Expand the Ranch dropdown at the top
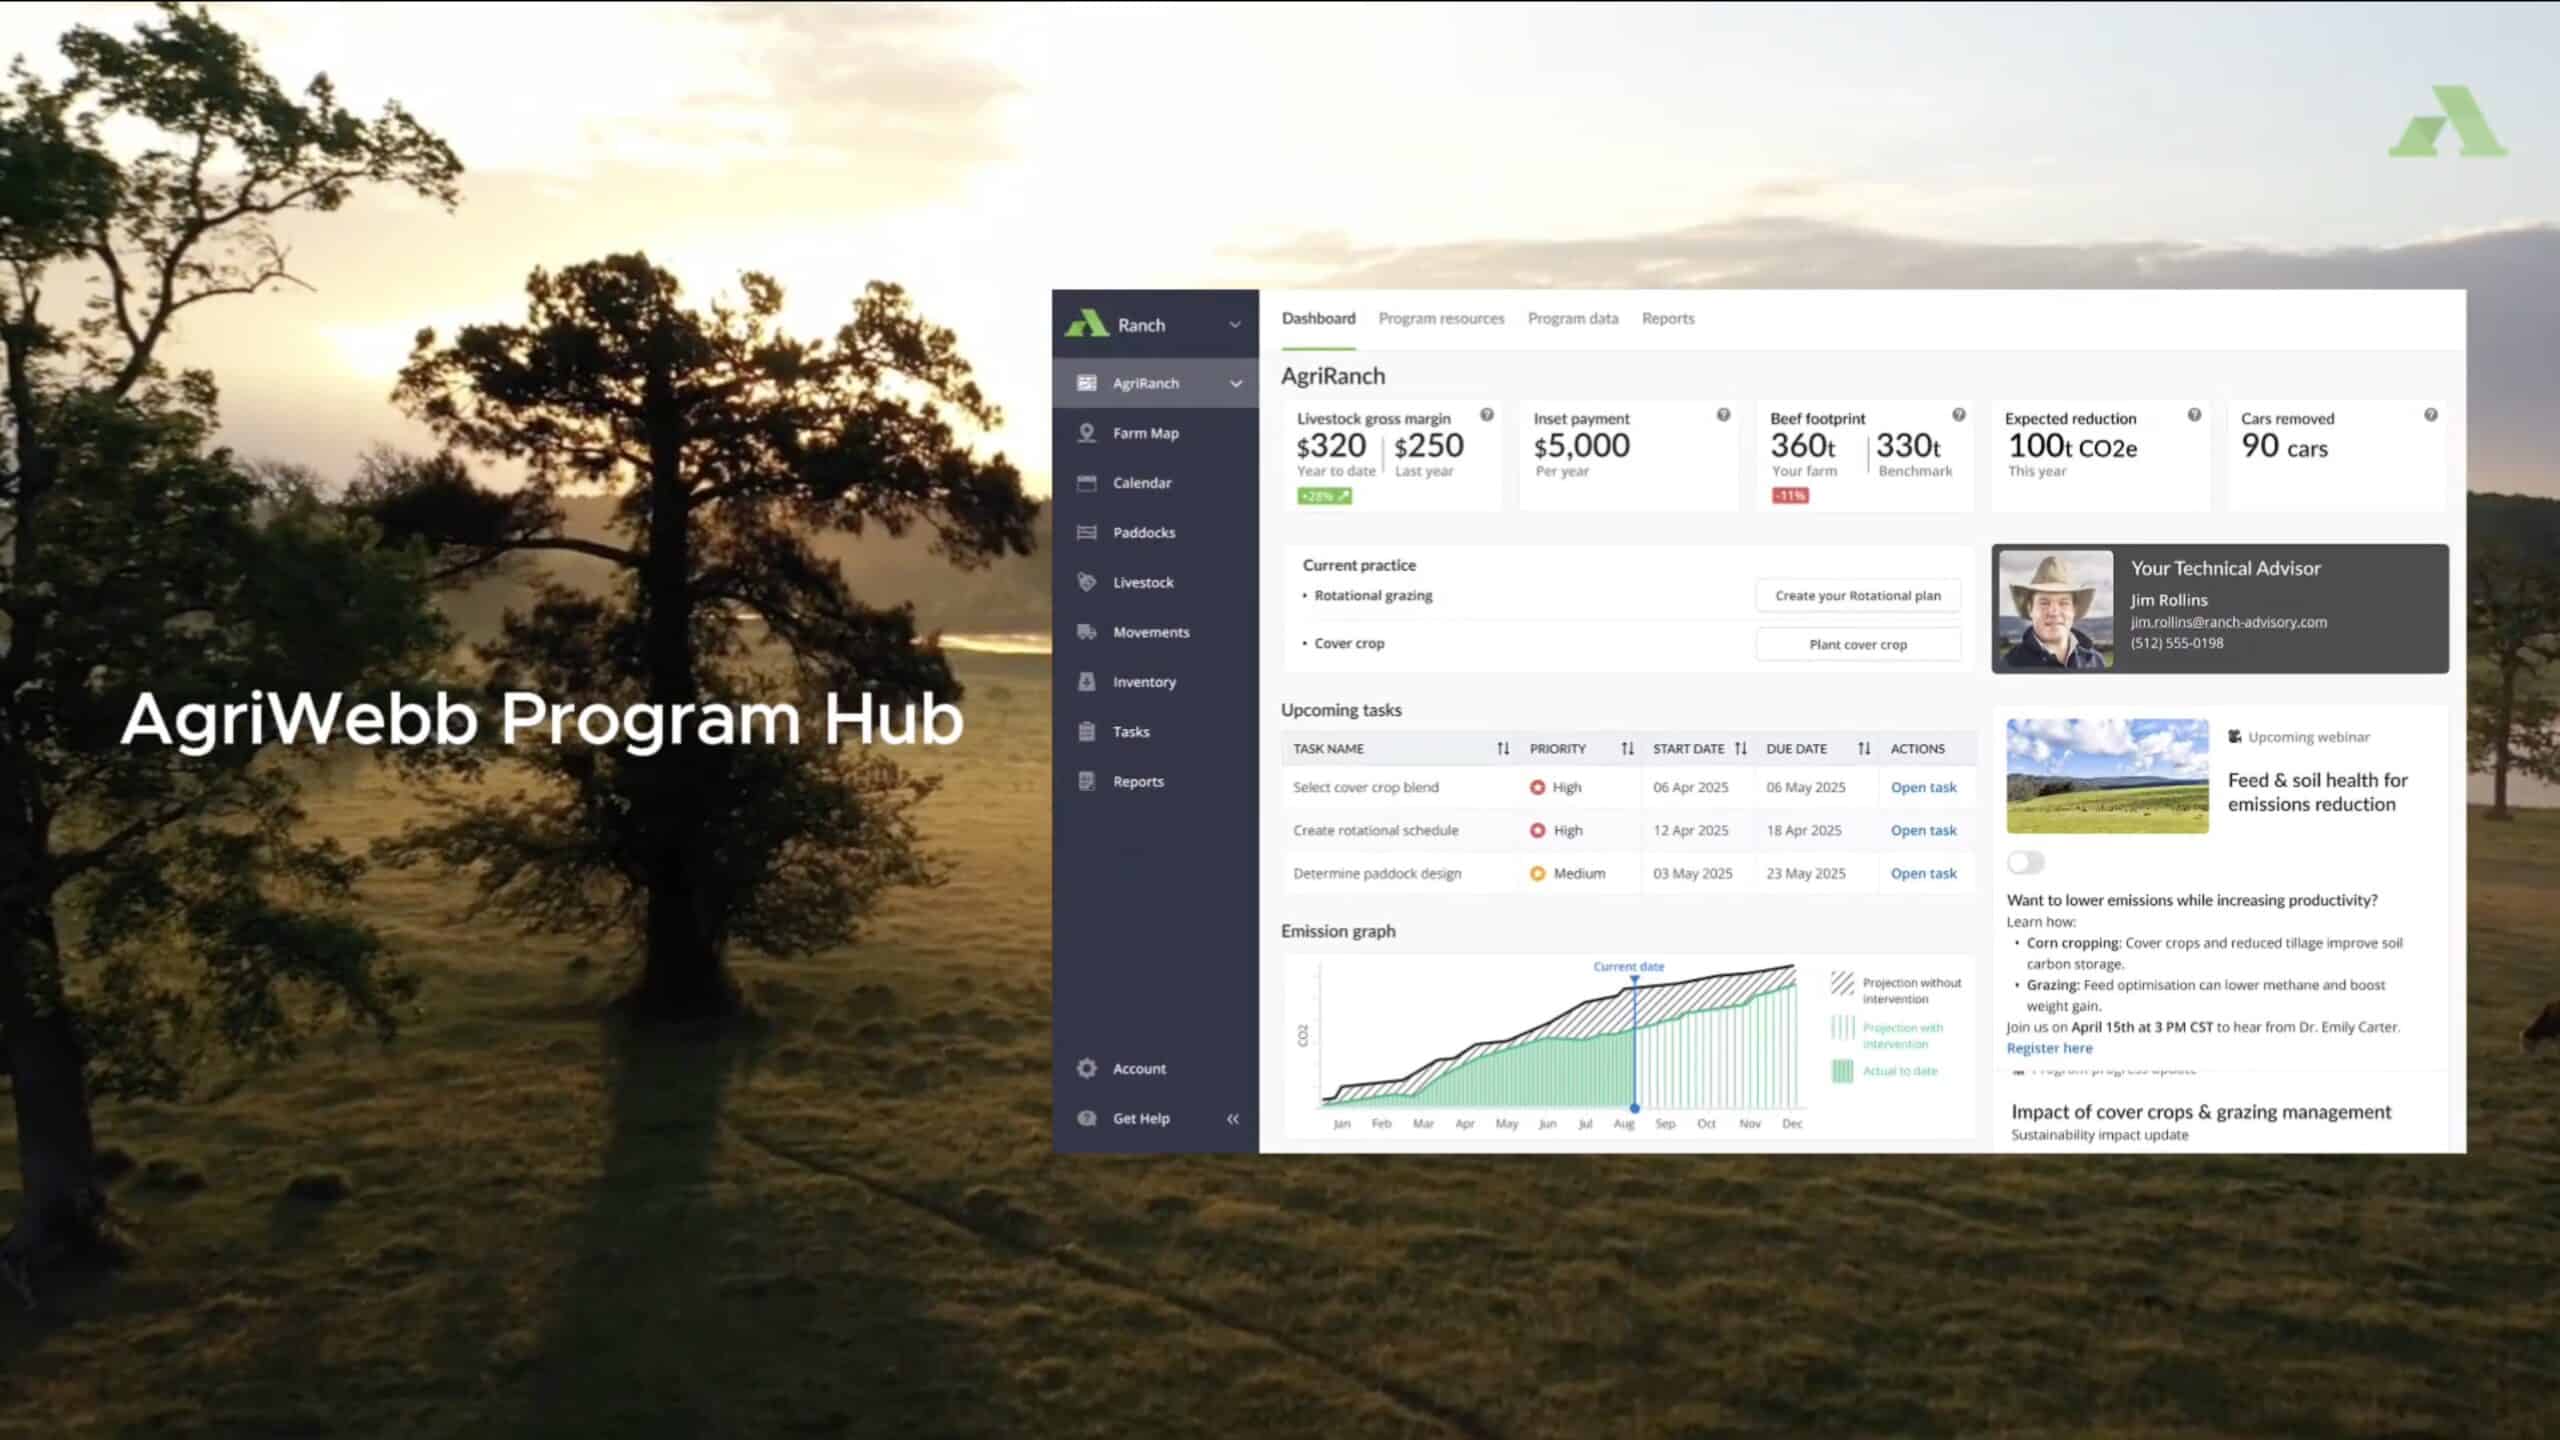The height and width of the screenshot is (1440, 2560). click(1235, 324)
